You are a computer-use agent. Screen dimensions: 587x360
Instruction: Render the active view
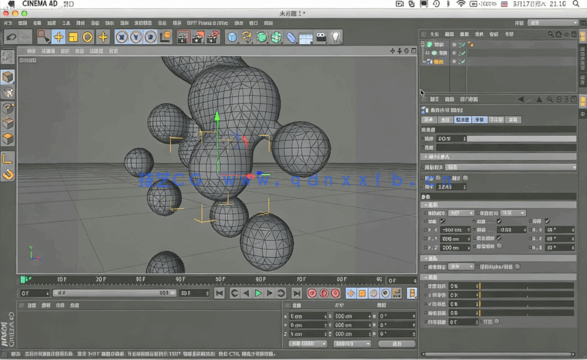(183, 37)
